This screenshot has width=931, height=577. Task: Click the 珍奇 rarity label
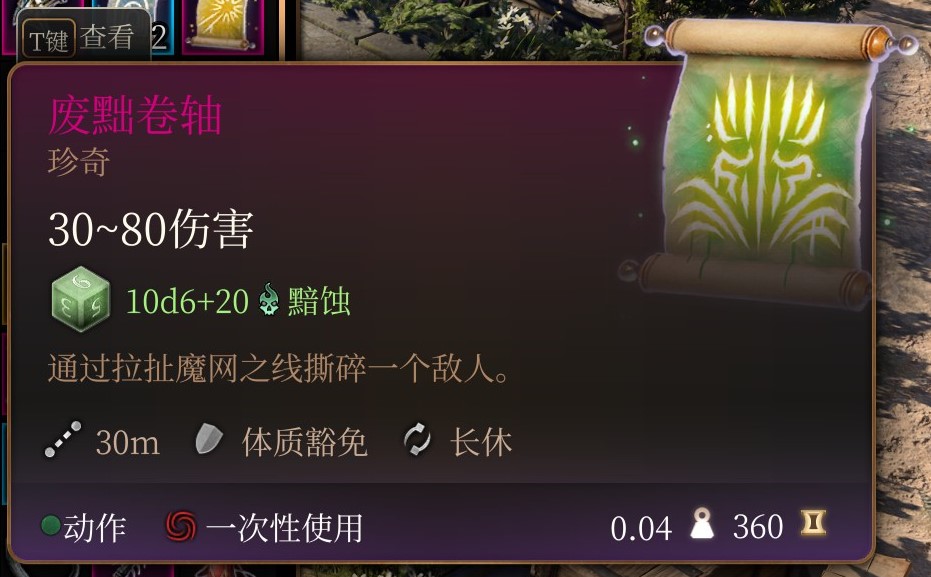79,161
